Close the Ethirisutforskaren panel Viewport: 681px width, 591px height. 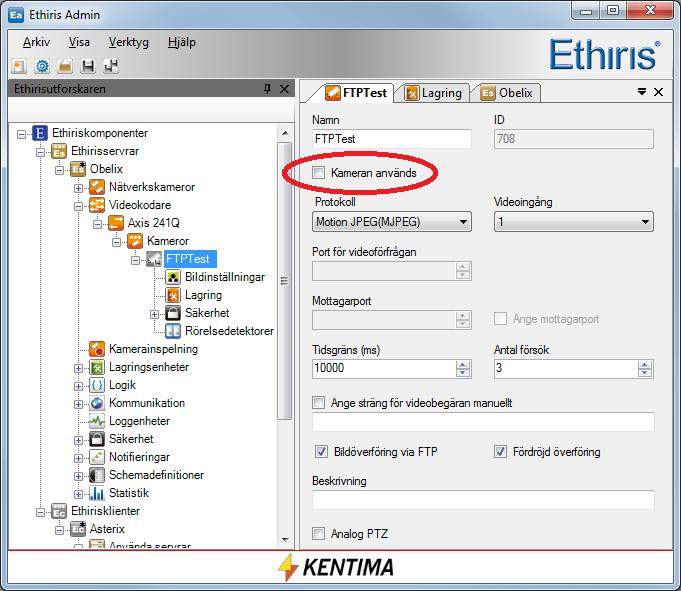(x=284, y=89)
